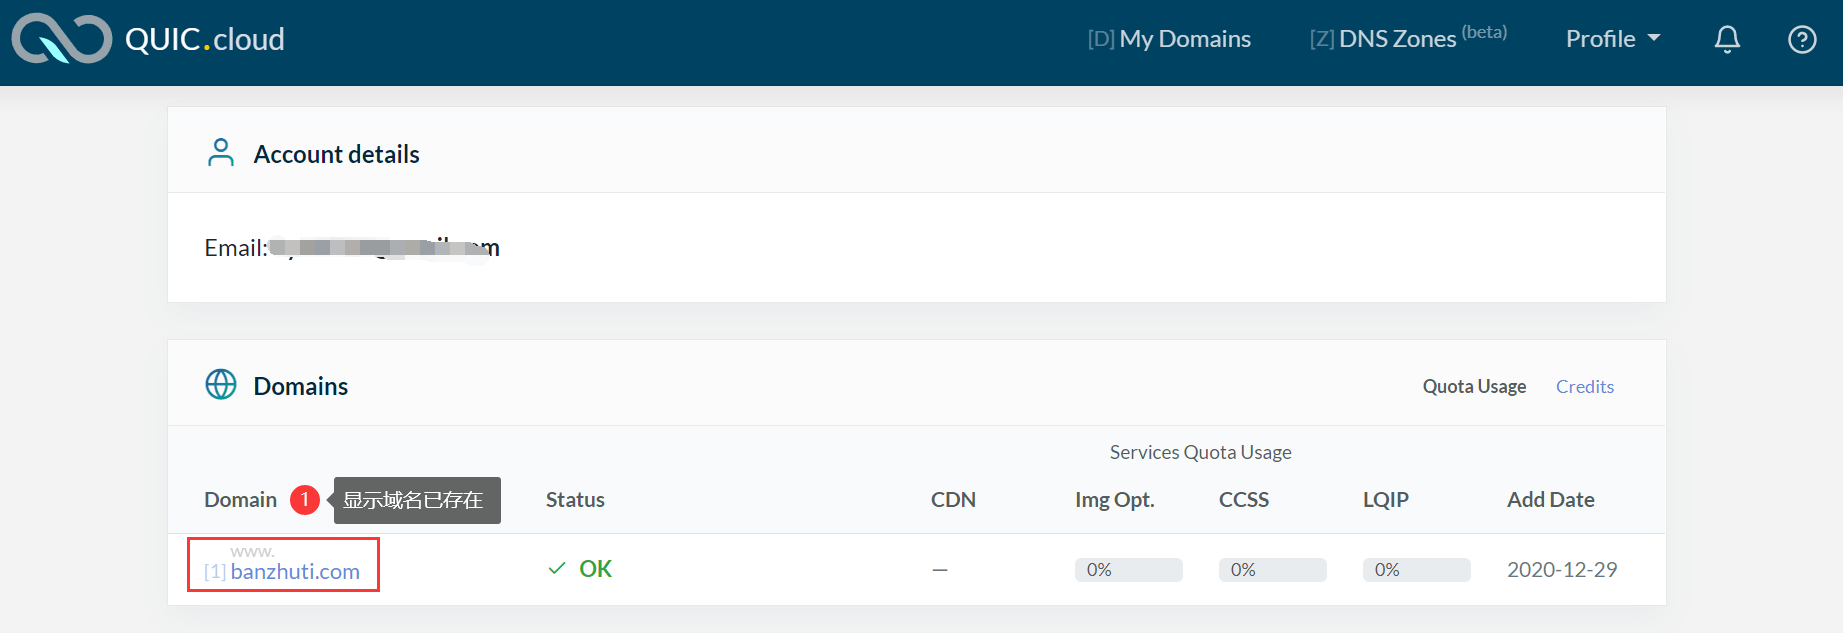
Task: Open DNS Zones beta page
Action: [1408, 38]
